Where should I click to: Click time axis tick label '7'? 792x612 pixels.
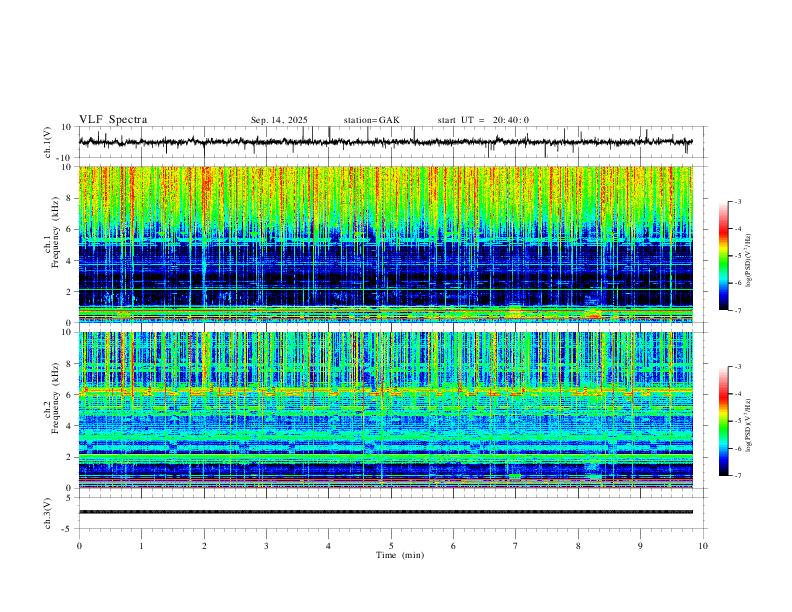516,546
